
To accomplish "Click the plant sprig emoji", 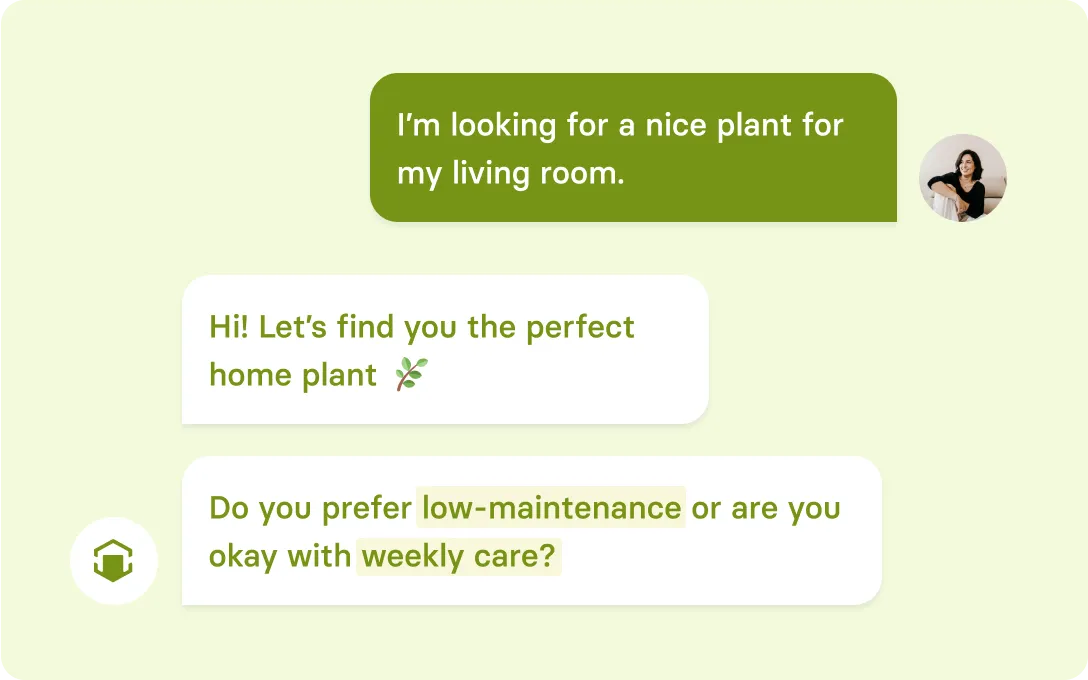I will (411, 375).
